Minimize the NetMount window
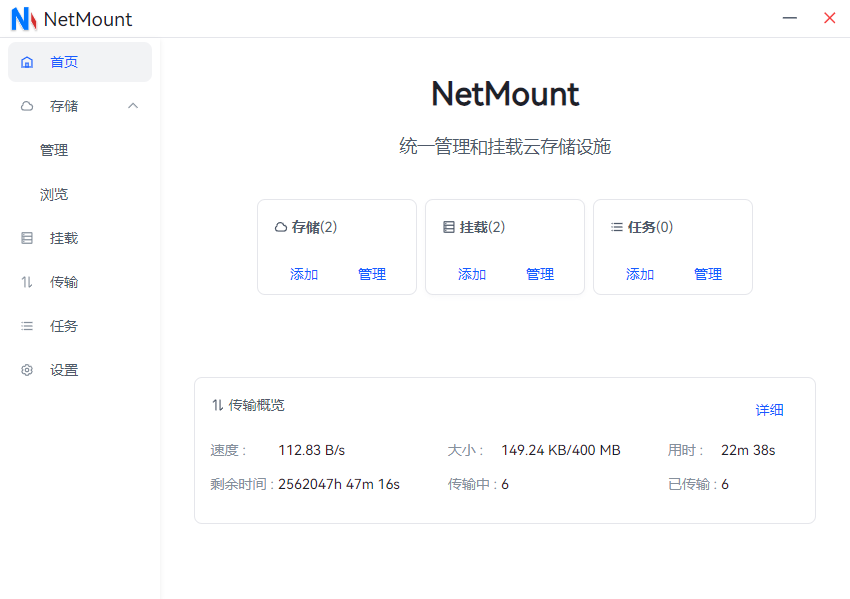The width and height of the screenshot is (850, 599). click(790, 18)
